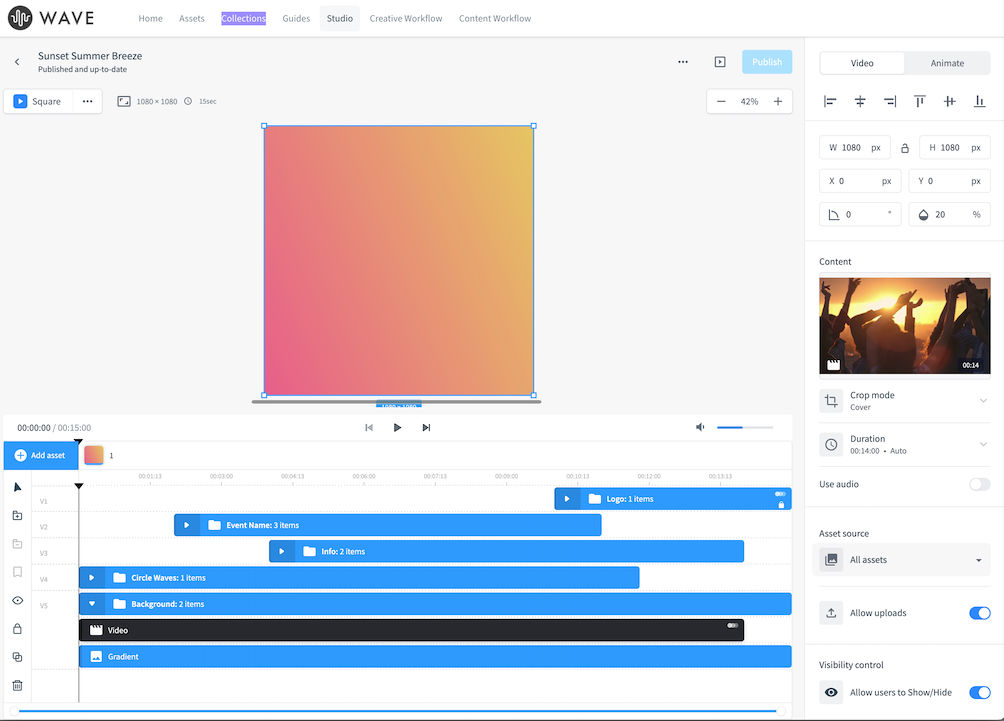Select the Gradient layer in timeline
The image size is (1004, 721).
[x=435, y=656]
